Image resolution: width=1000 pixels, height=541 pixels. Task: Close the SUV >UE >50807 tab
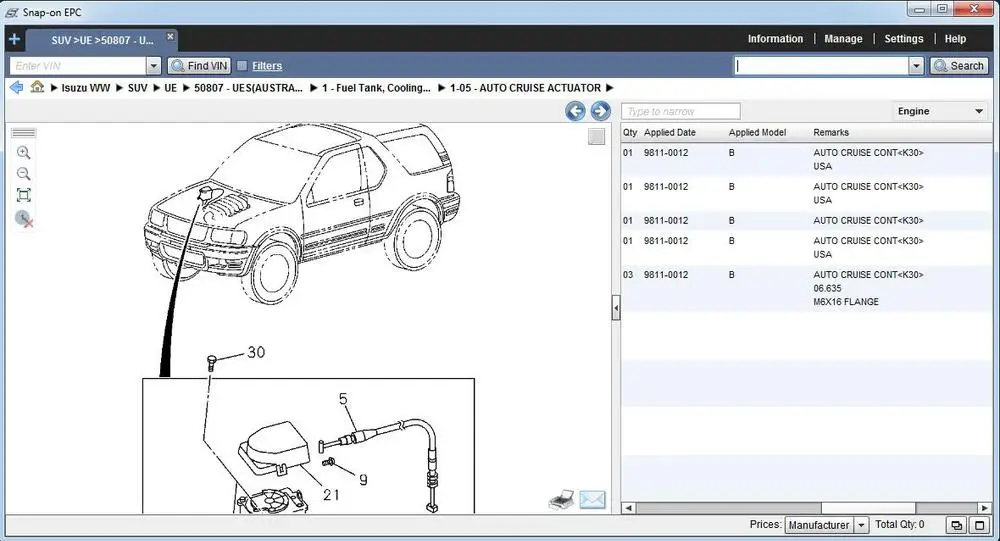pos(170,36)
